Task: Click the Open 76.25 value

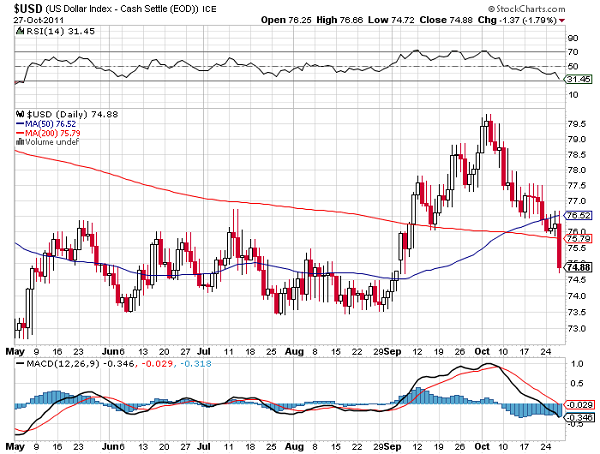Action: 287,20
